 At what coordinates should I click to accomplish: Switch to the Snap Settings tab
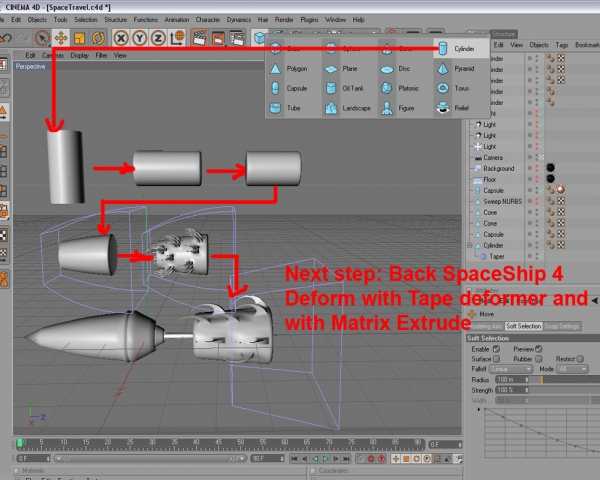[562, 326]
